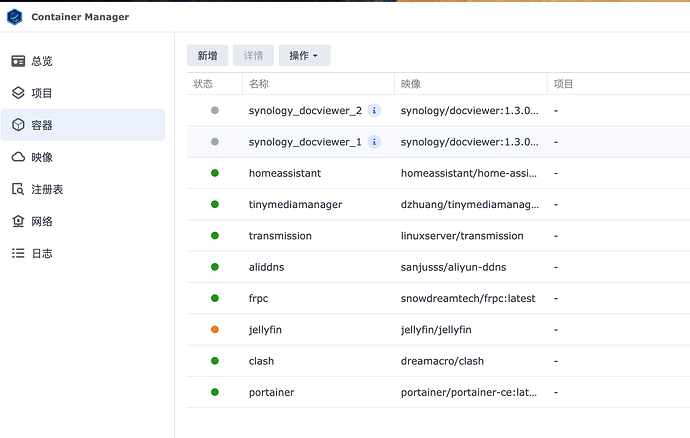Viewport: 690px width, 438px height.
Task: Click the 容器 cube icon in sidebar
Action: click(x=18, y=125)
